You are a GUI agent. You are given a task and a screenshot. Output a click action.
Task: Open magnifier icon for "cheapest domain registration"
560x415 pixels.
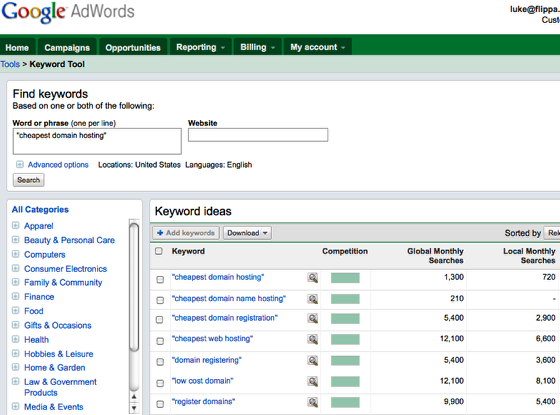coord(312,318)
